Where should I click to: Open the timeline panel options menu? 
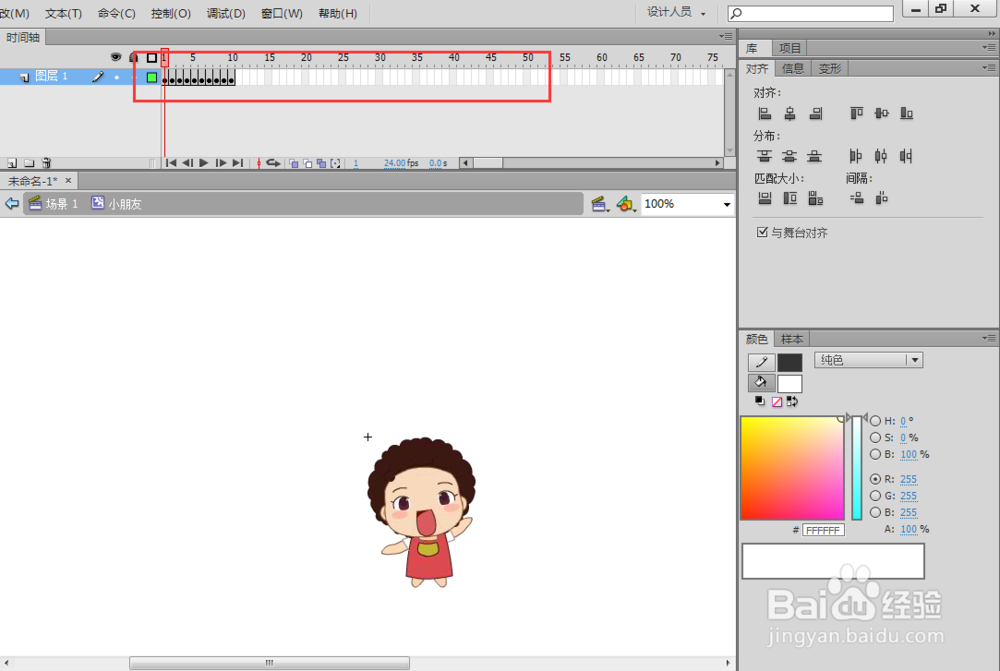point(726,36)
